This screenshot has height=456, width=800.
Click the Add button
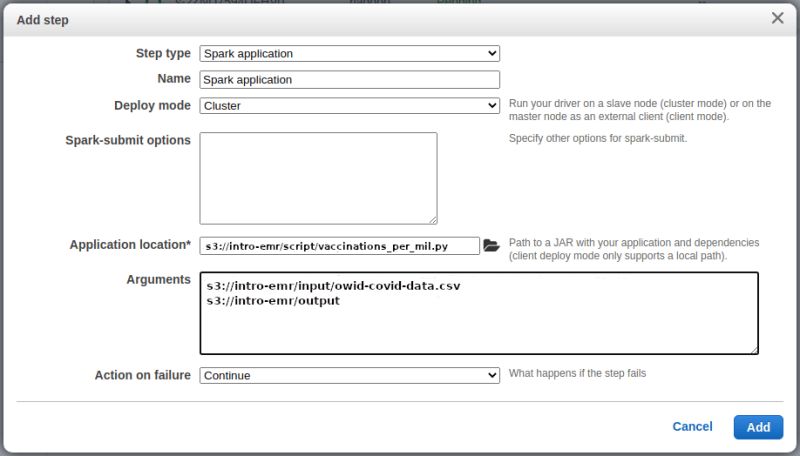click(758, 427)
